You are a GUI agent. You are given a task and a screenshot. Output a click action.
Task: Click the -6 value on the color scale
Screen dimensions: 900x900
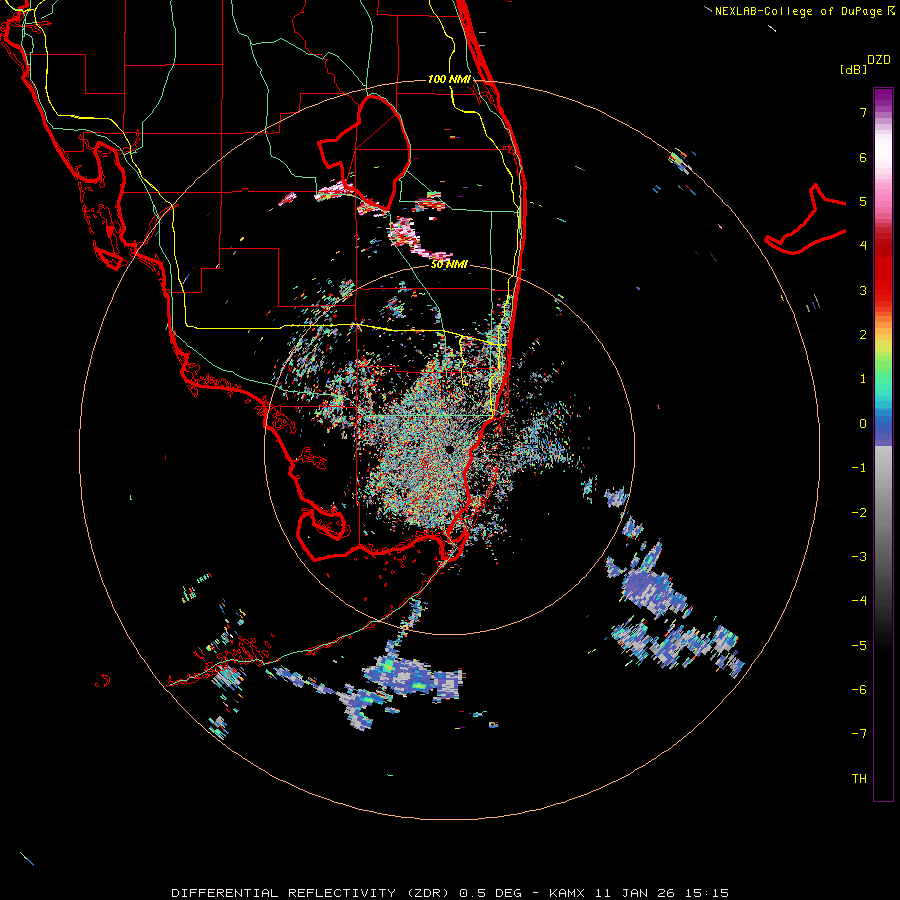pyautogui.click(x=859, y=689)
